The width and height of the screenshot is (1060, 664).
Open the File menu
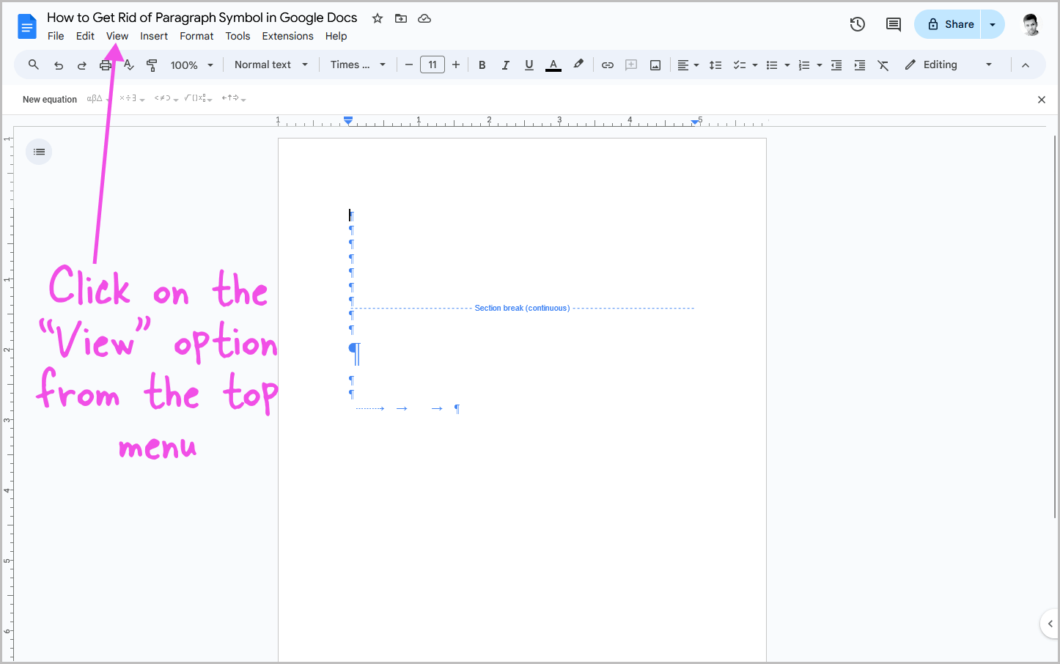click(55, 37)
